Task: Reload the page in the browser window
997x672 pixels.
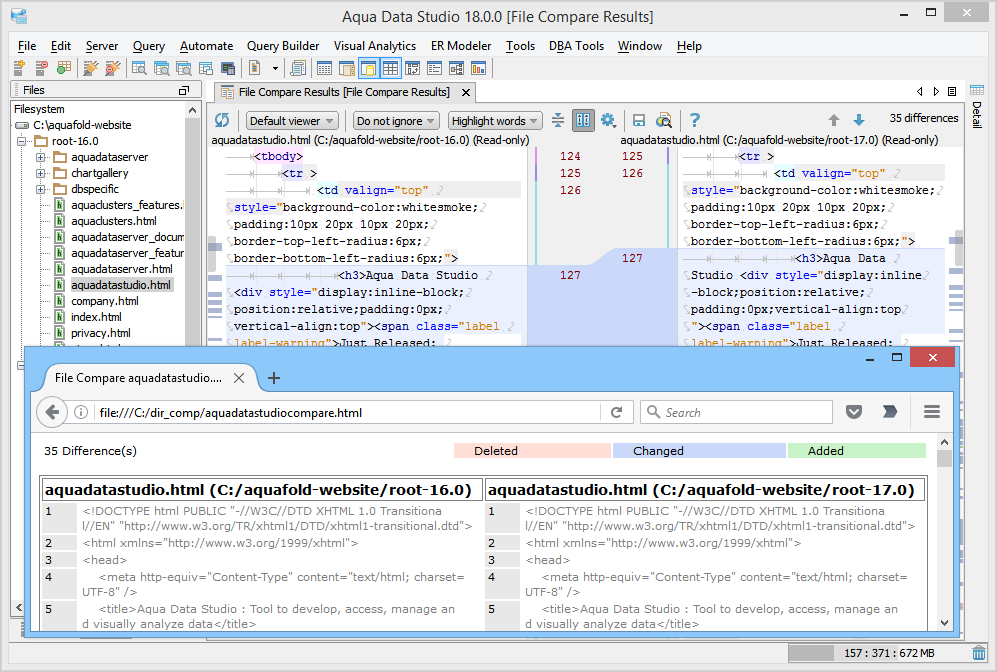Action: click(616, 412)
